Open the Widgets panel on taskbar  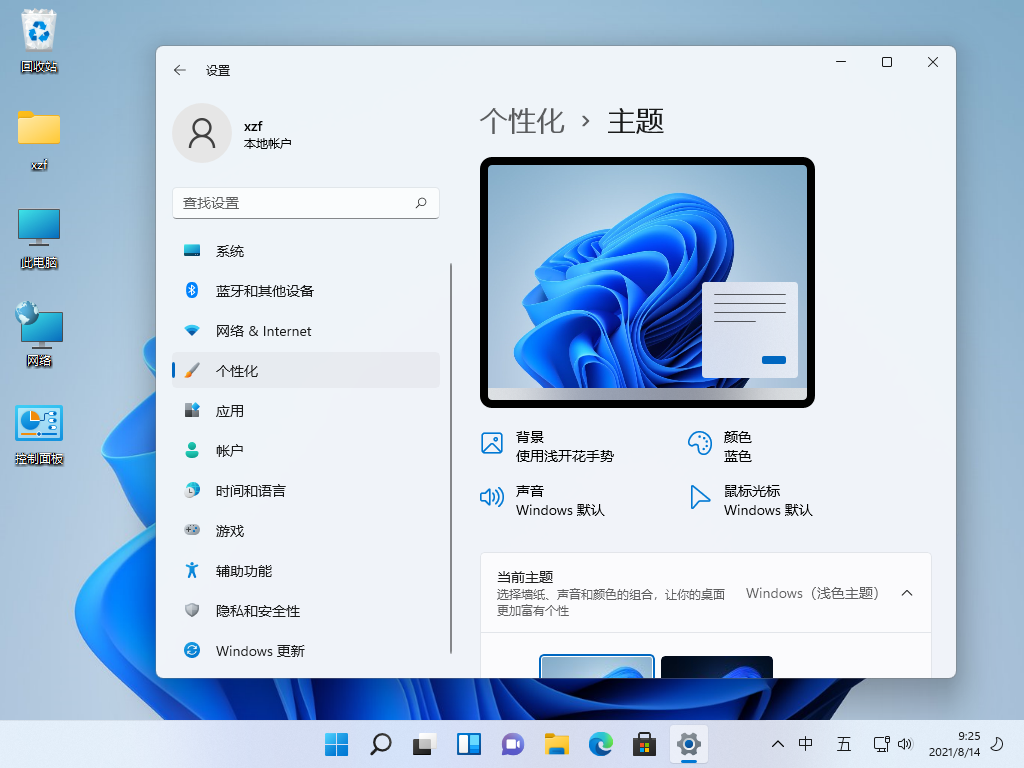click(x=469, y=744)
